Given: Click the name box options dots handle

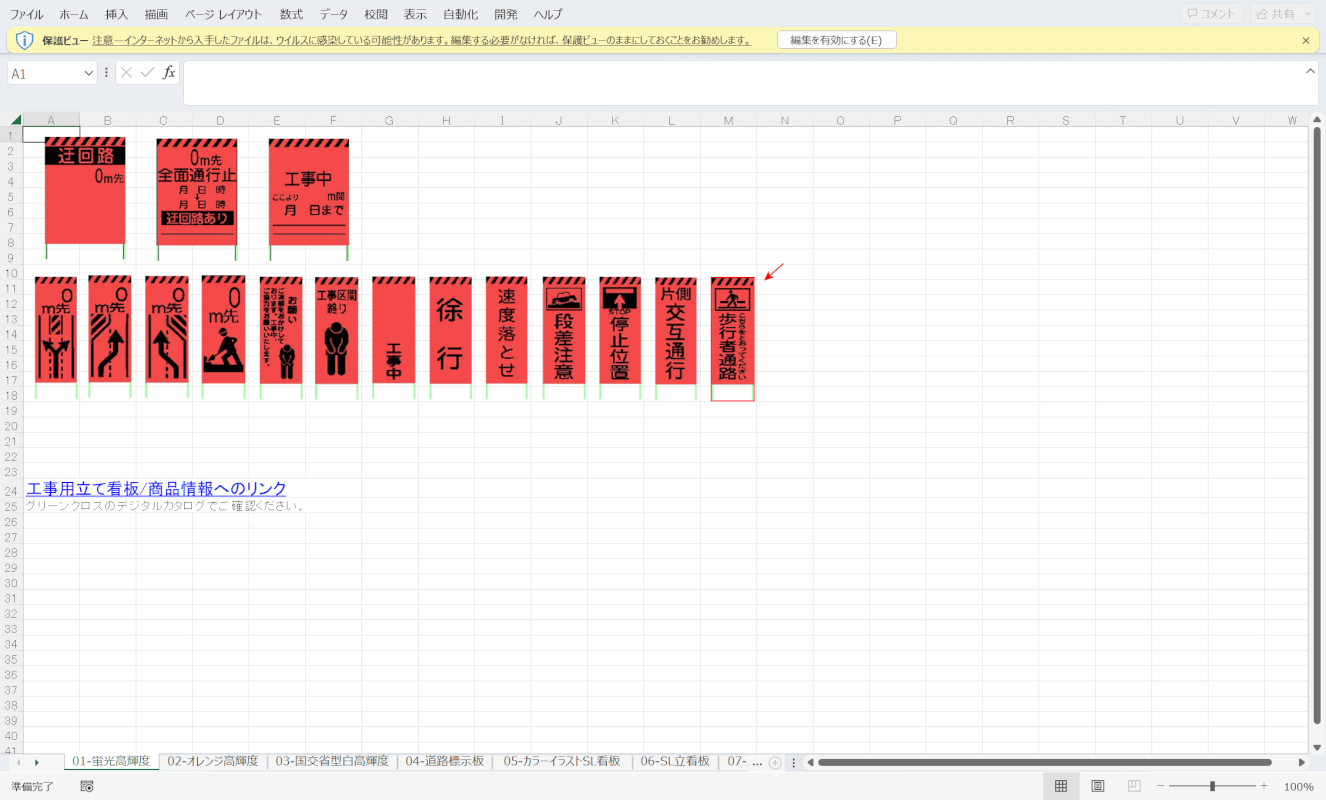Looking at the screenshot, I should (x=106, y=73).
